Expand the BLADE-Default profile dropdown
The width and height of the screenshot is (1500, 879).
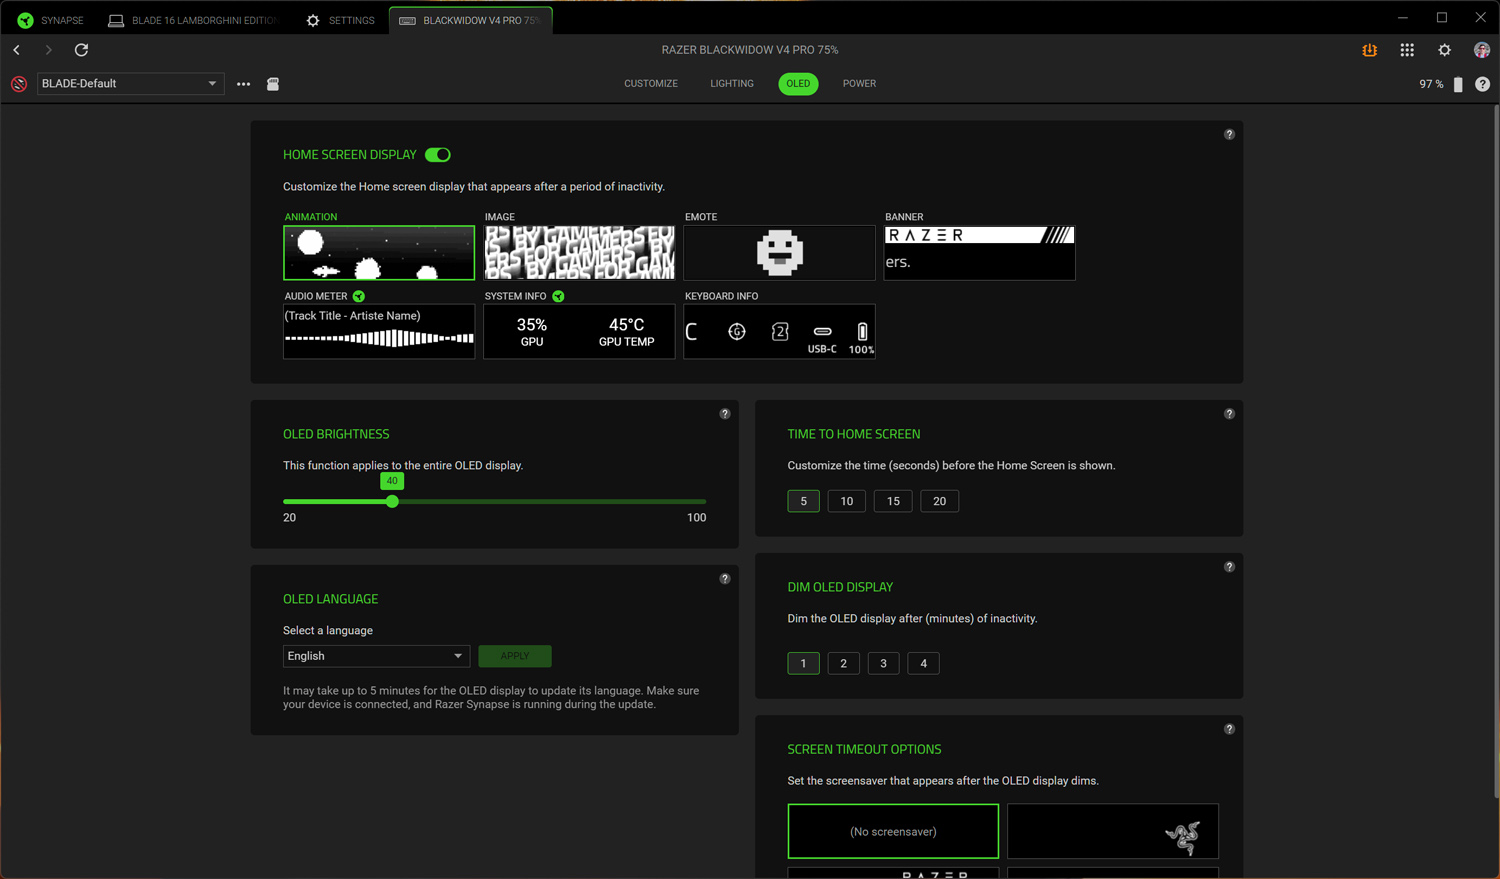point(130,84)
